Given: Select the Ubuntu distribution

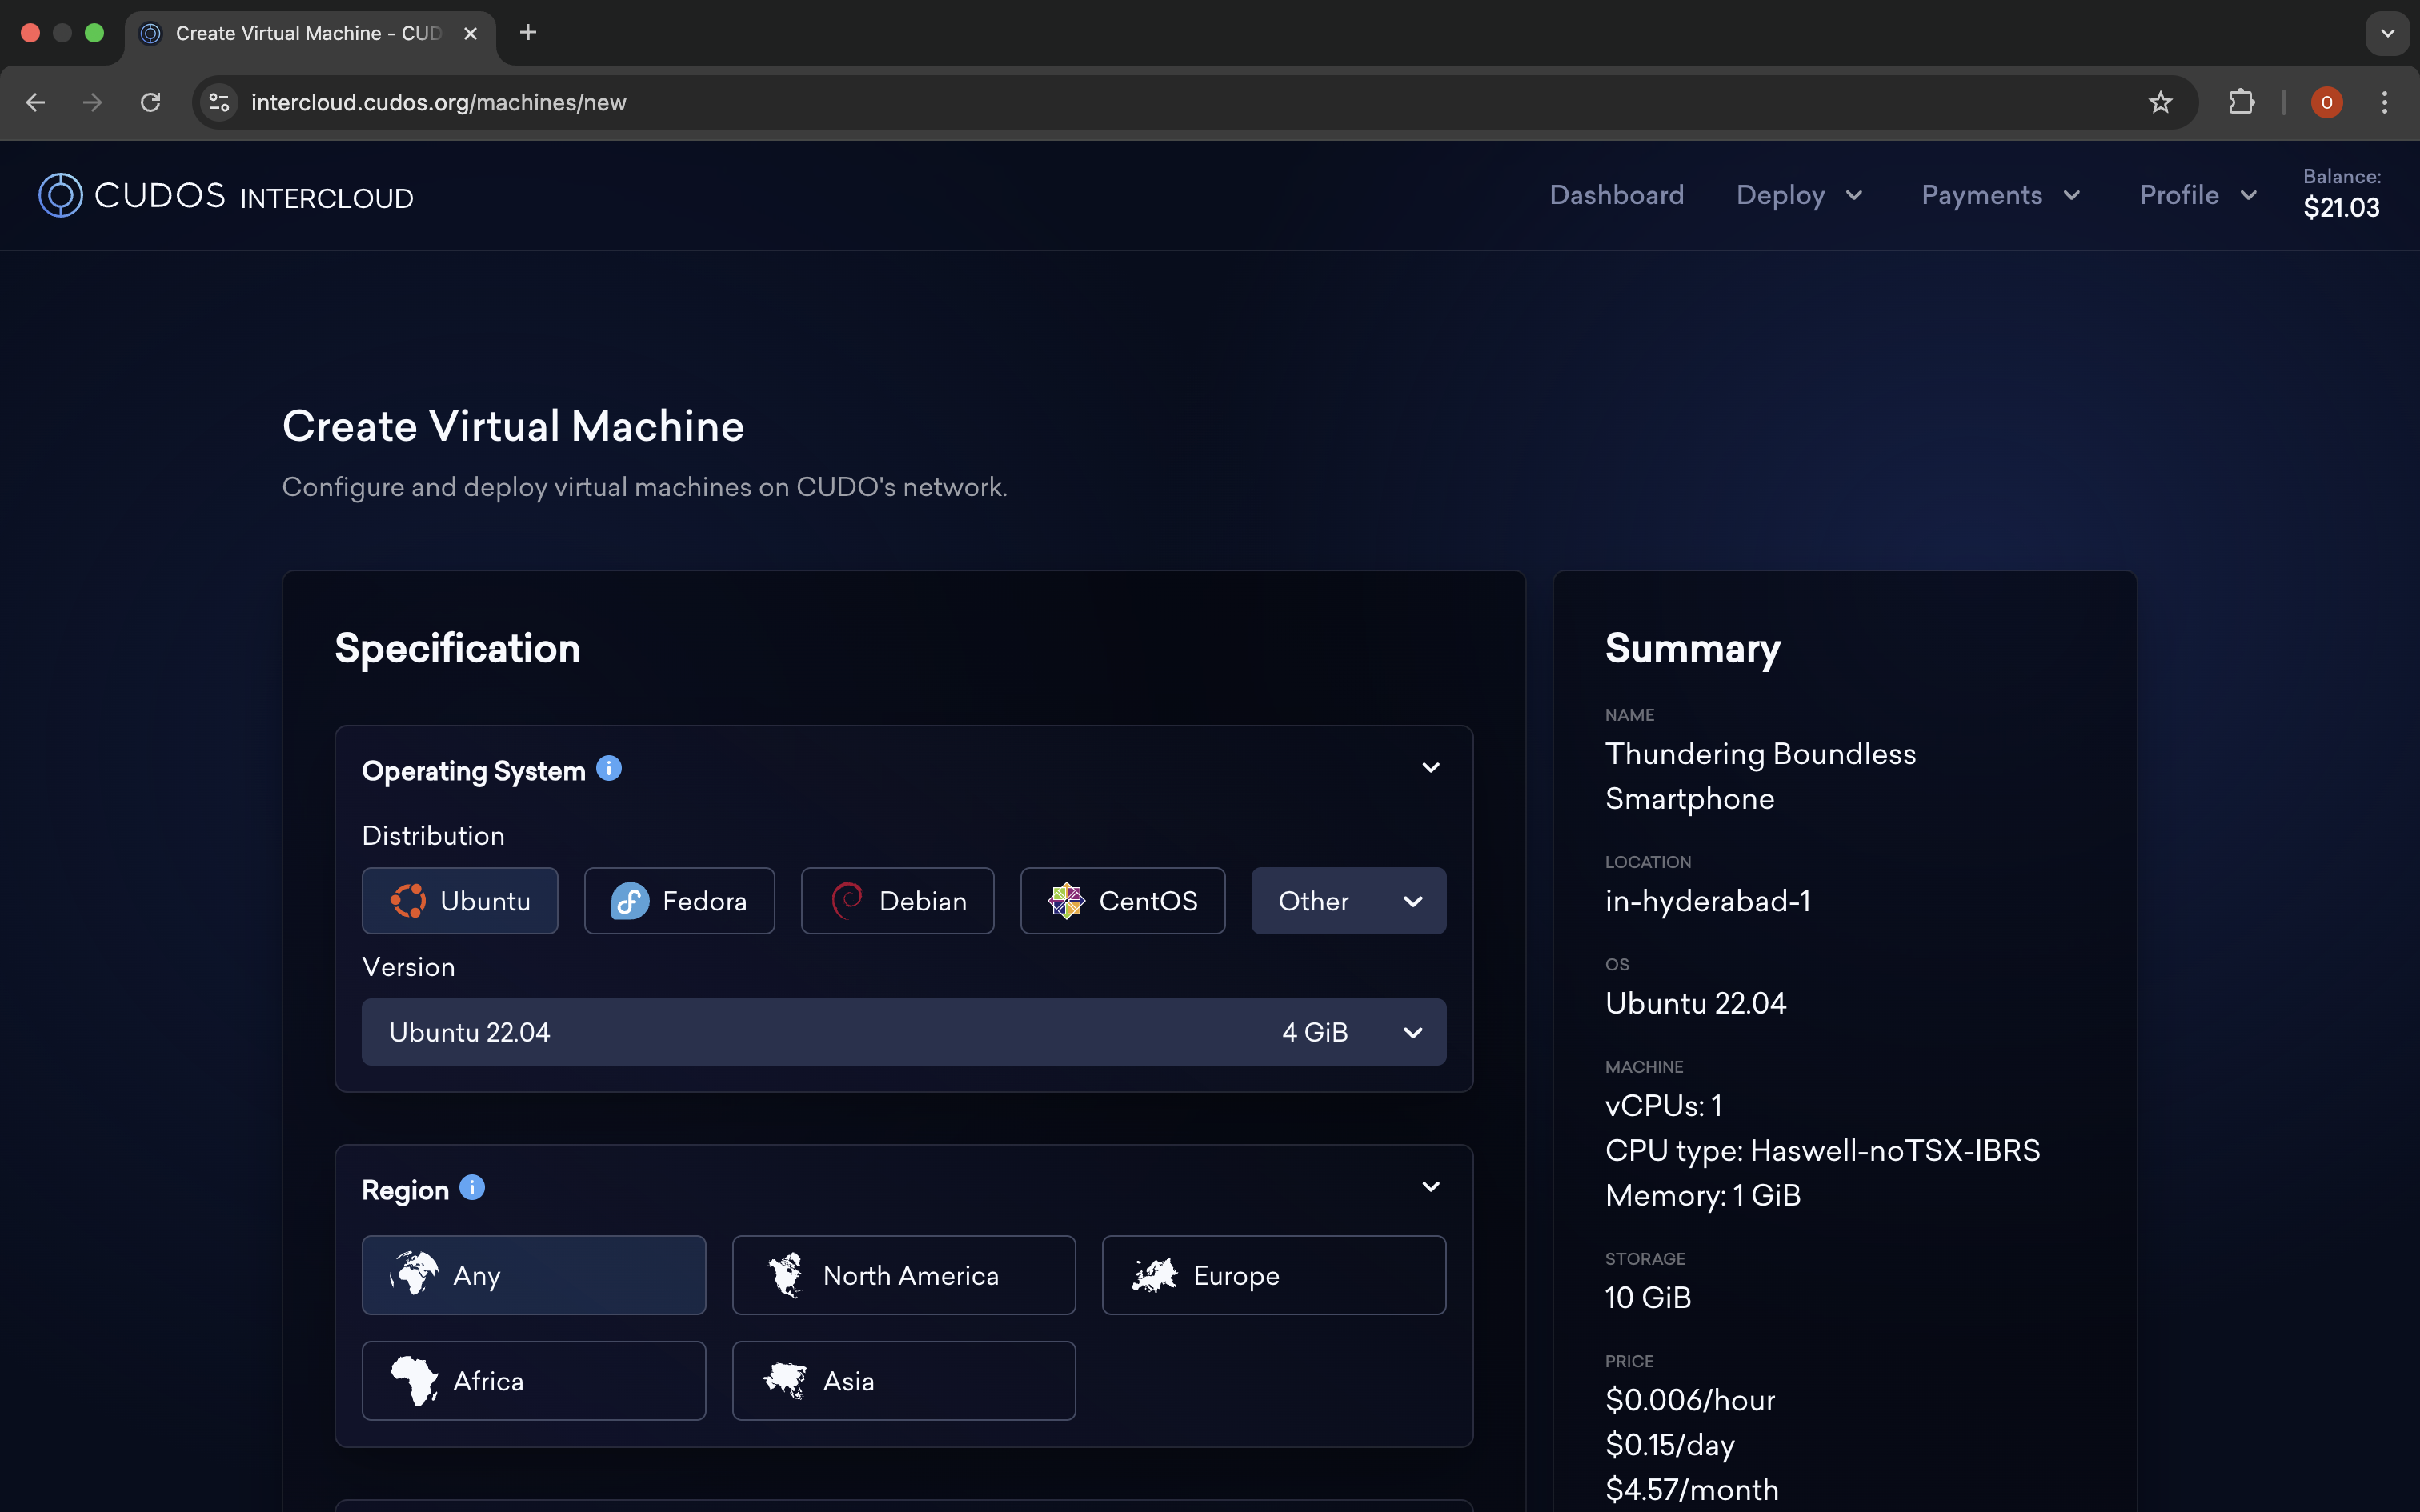Looking at the screenshot, I should (x=460, y=901).
